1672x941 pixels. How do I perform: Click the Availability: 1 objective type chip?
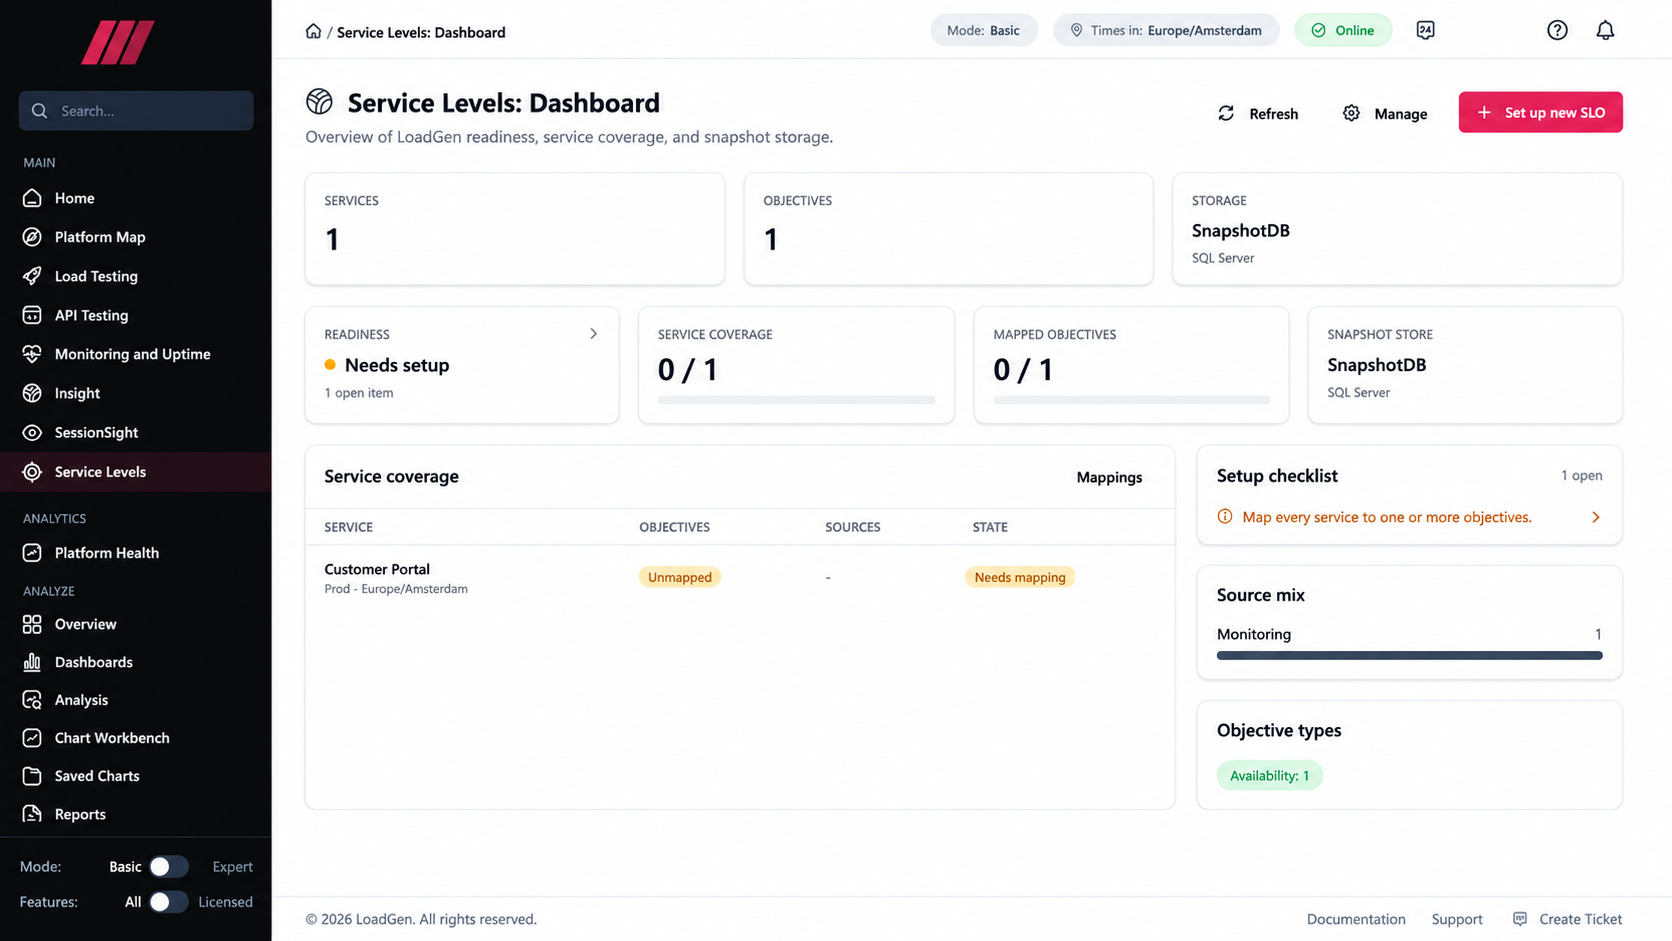(1269, 775)
